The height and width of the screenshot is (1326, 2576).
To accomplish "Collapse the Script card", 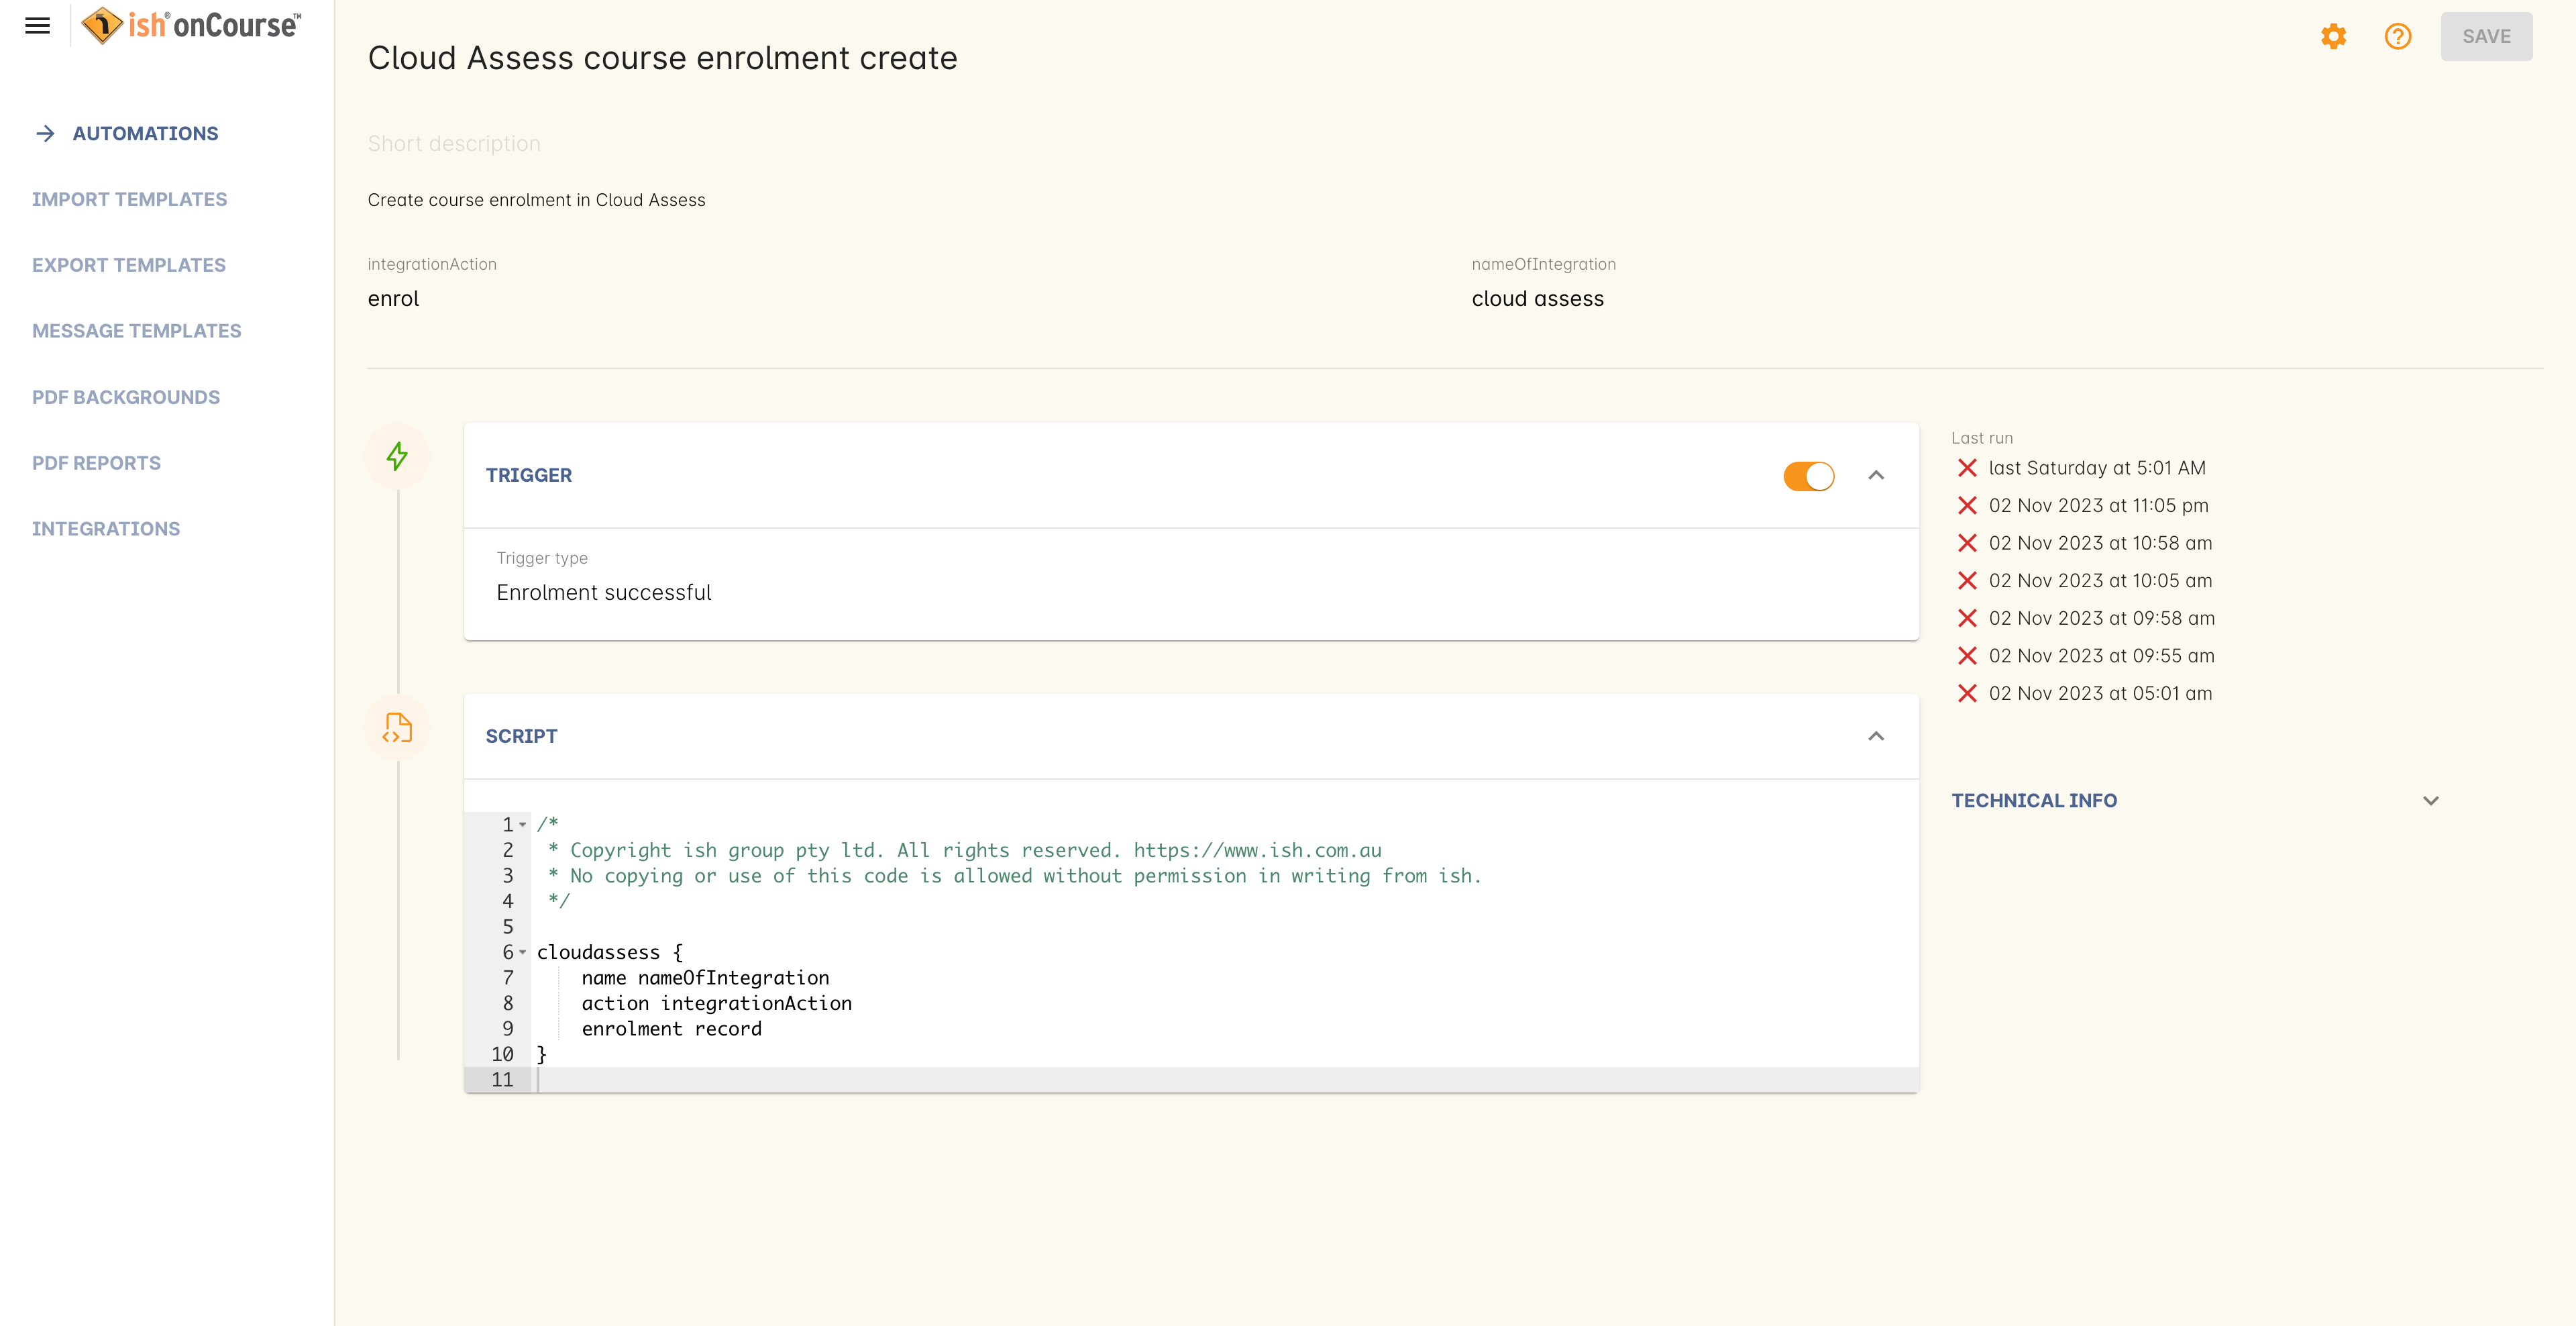I will coord(1876,737).
